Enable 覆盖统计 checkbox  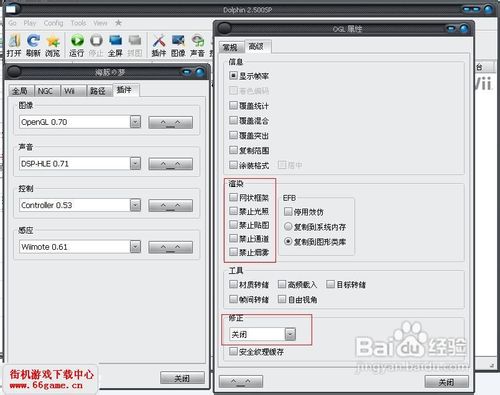(233, 106)
